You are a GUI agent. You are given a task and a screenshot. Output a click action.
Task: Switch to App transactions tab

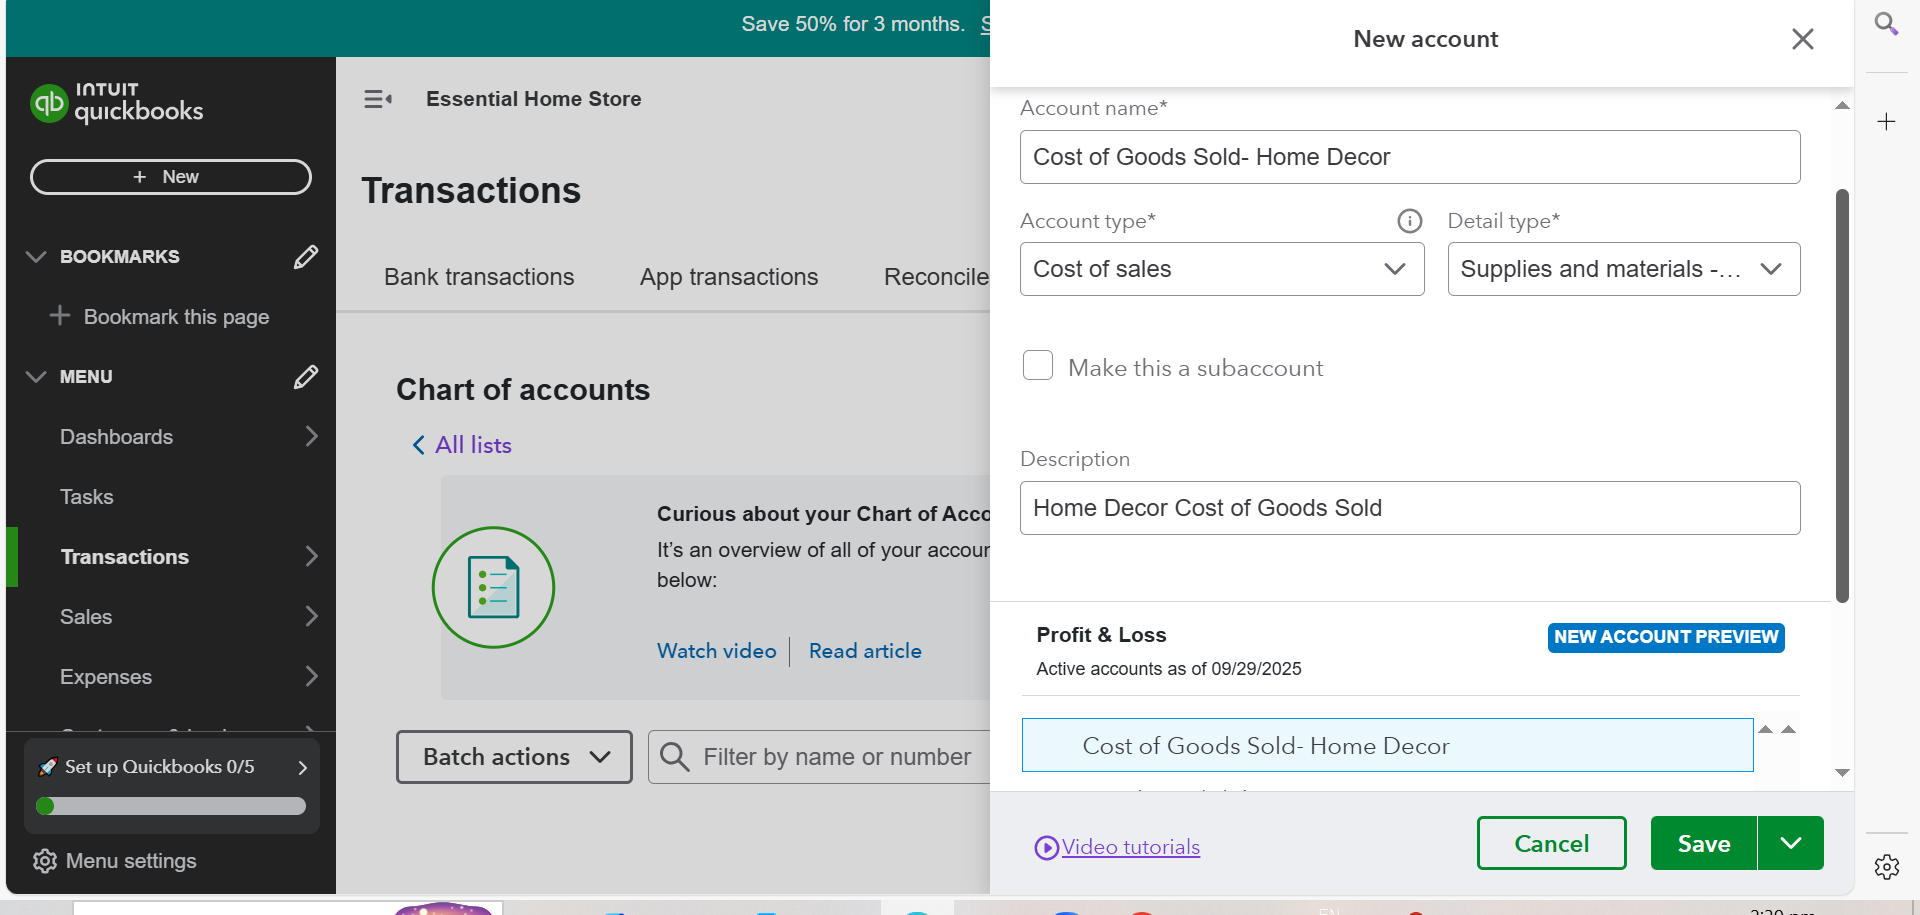point(729,277)
